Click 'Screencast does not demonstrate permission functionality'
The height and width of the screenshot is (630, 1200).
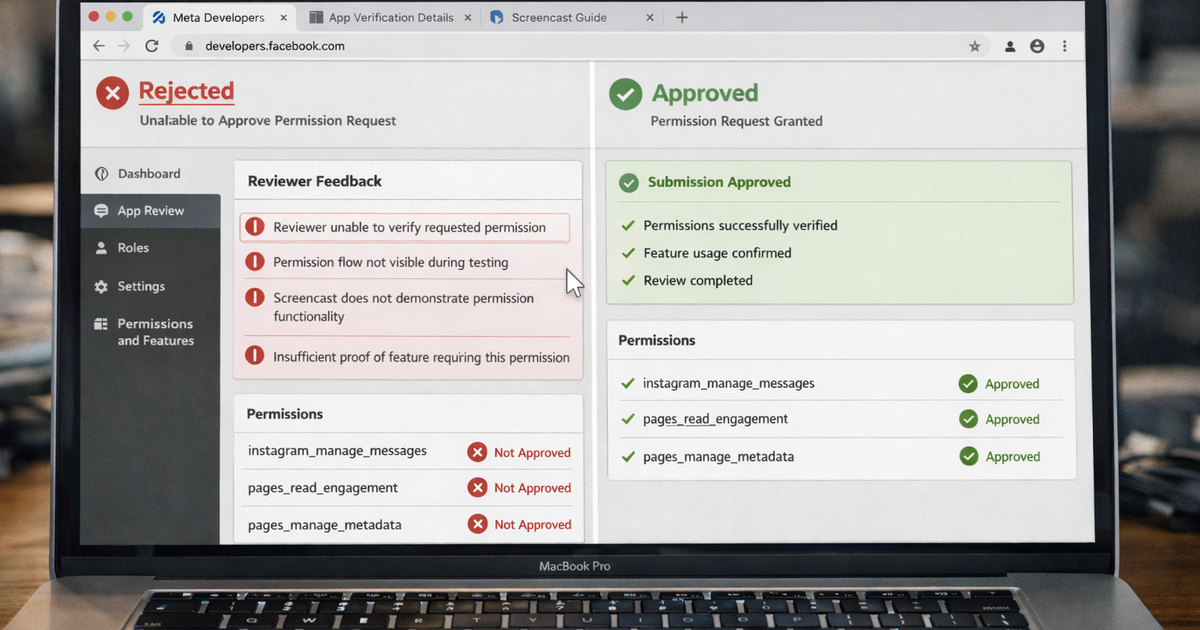(x=404, y=307)
